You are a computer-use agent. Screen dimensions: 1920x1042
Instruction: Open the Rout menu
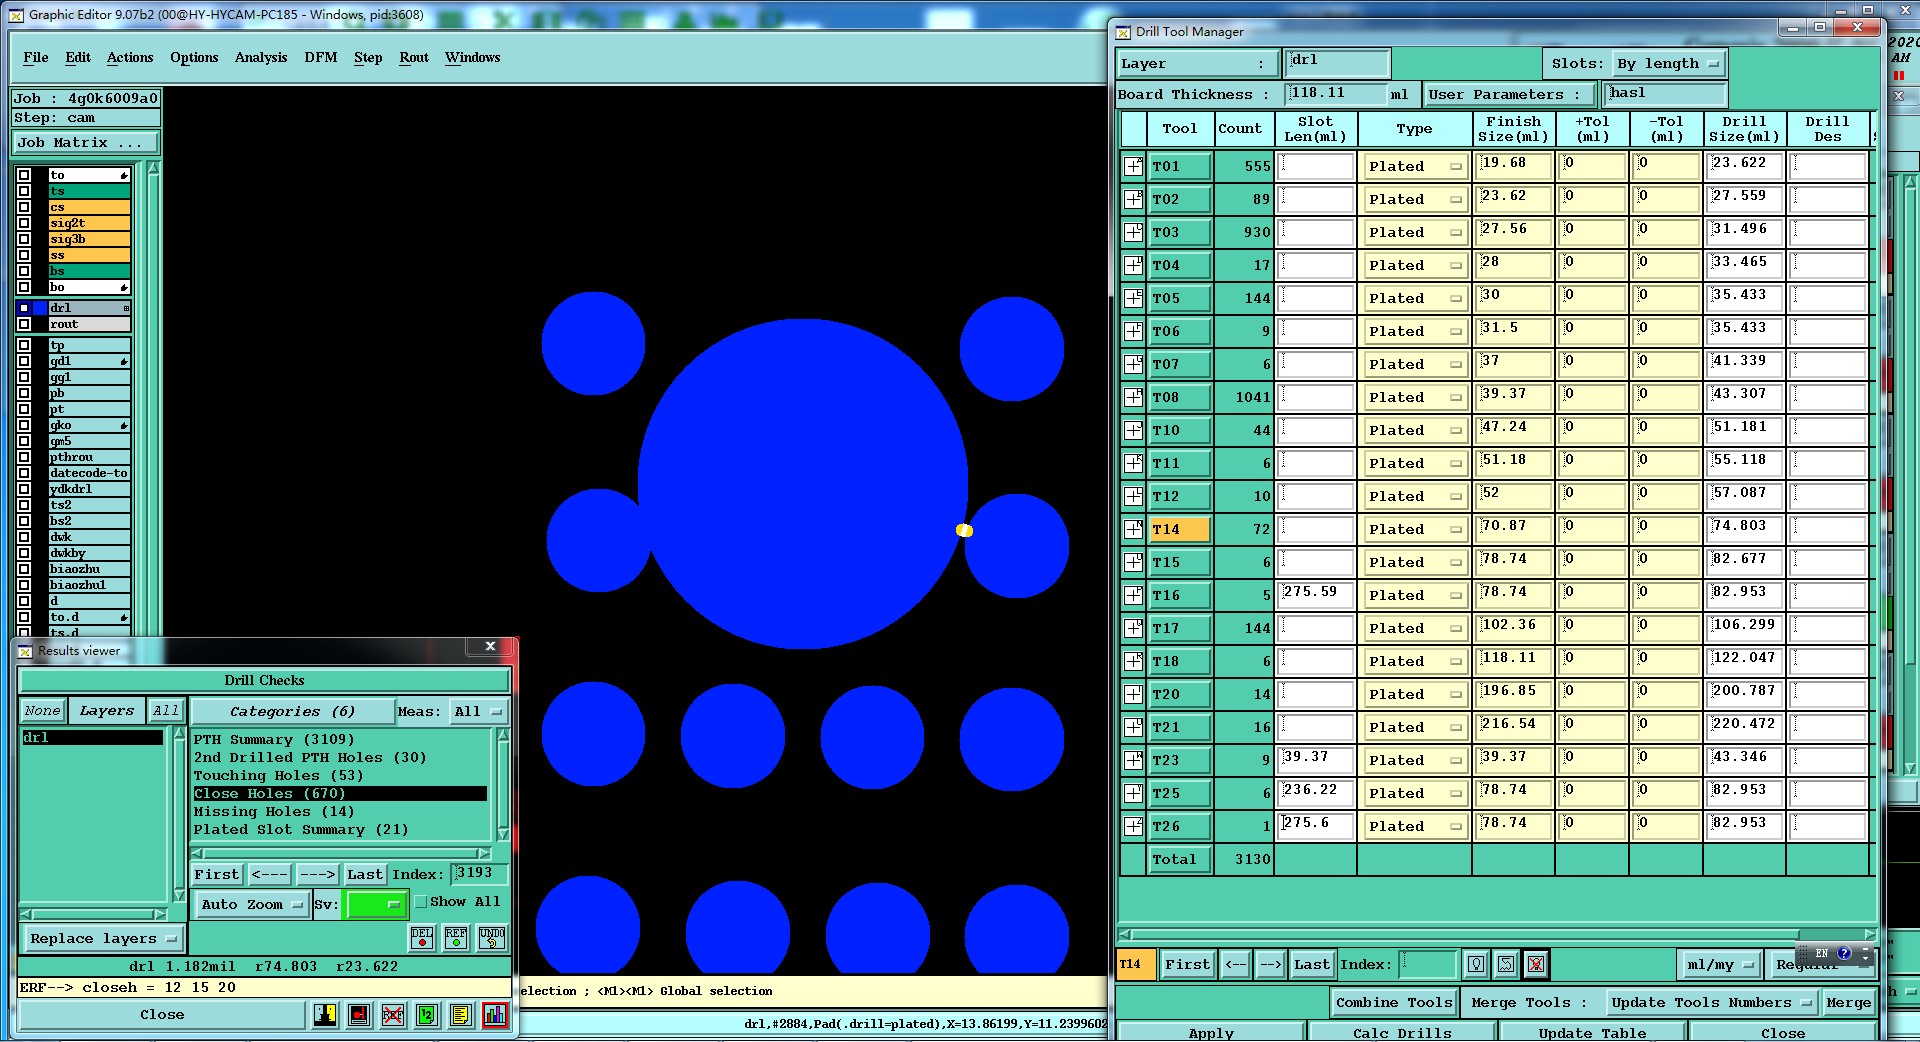413,57
